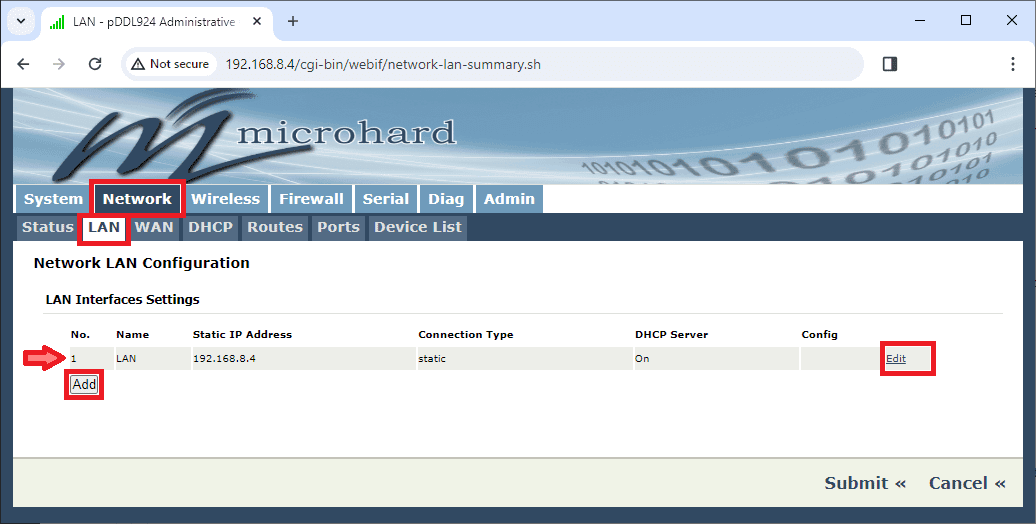Open the DHCP sub-tab
The width and height of the screenshot is (1036, 524).
[210, 227]
